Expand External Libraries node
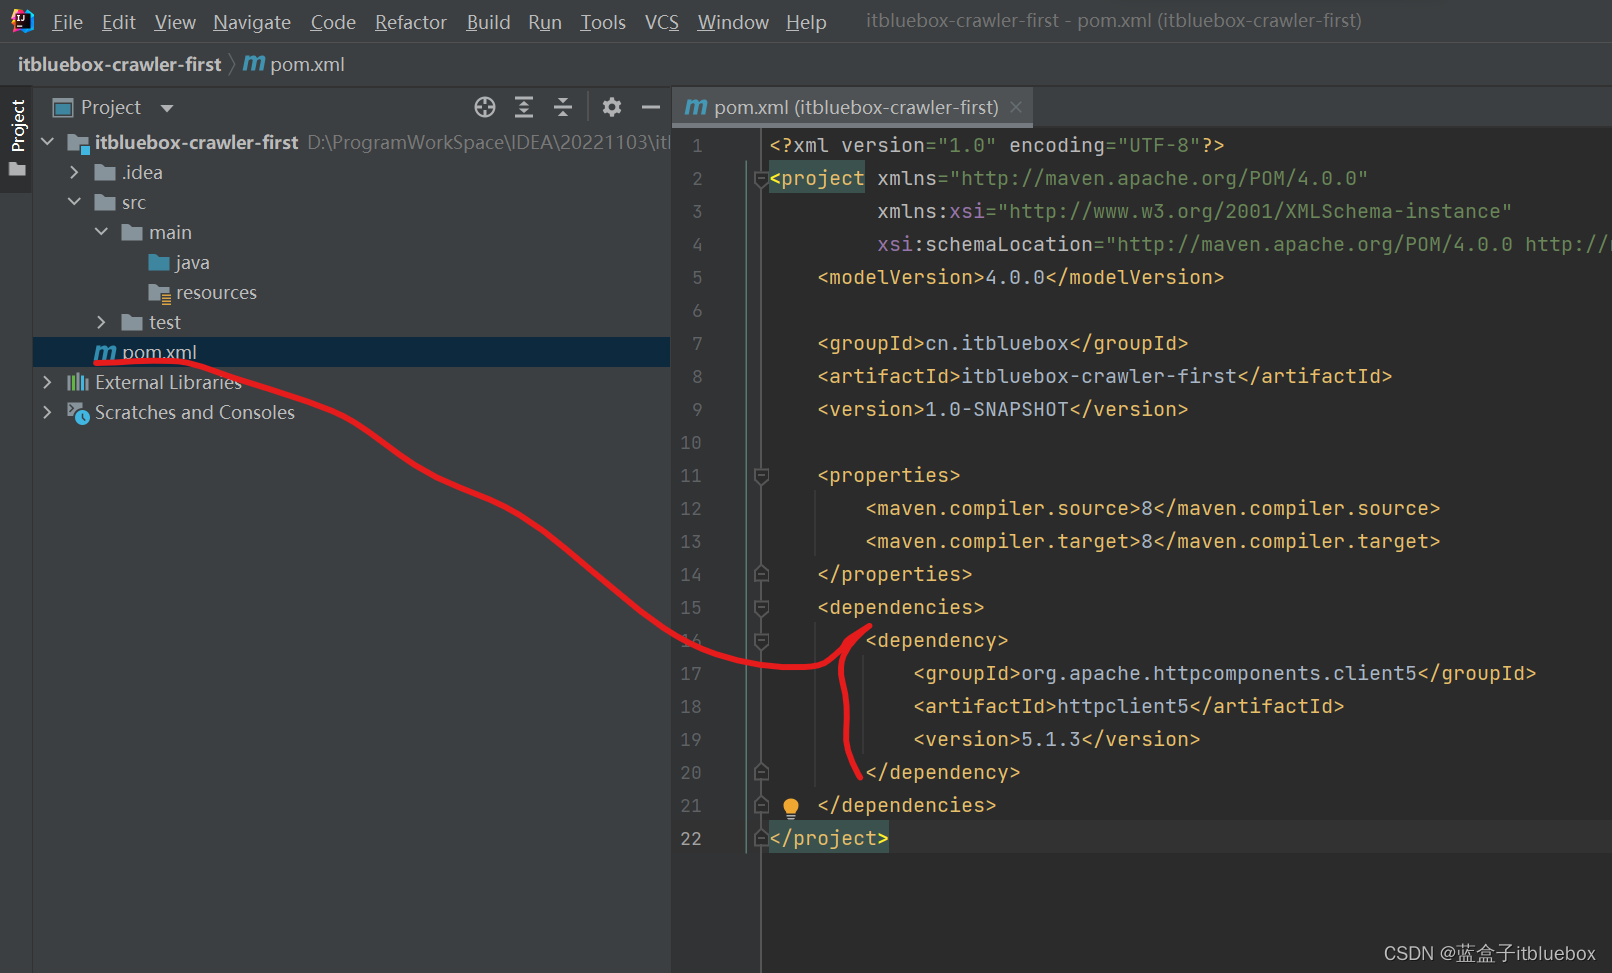The height and width of the screenshot is (973, 1612). 47,382
